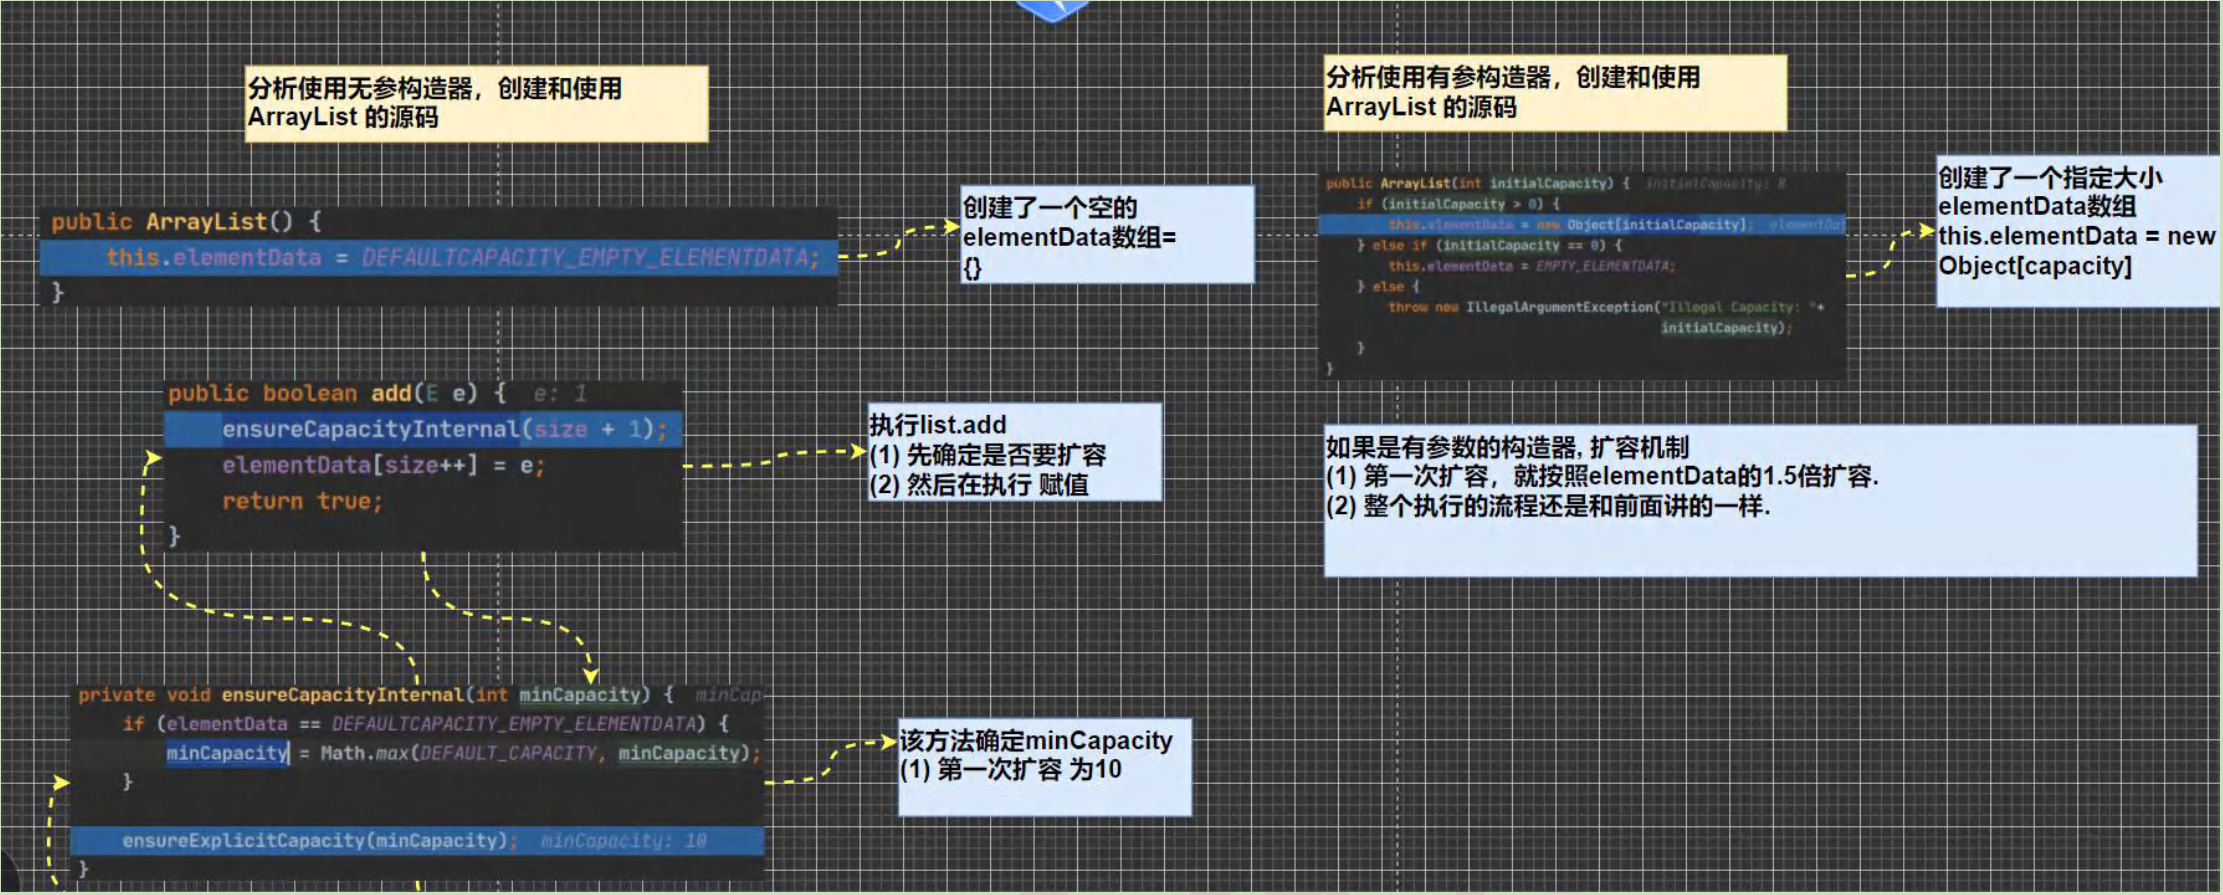Viewport: 2223px width, 895px height.
Task: Click the ArrayList(int initialCapacity) code snippet
Action: [1582, 275]
